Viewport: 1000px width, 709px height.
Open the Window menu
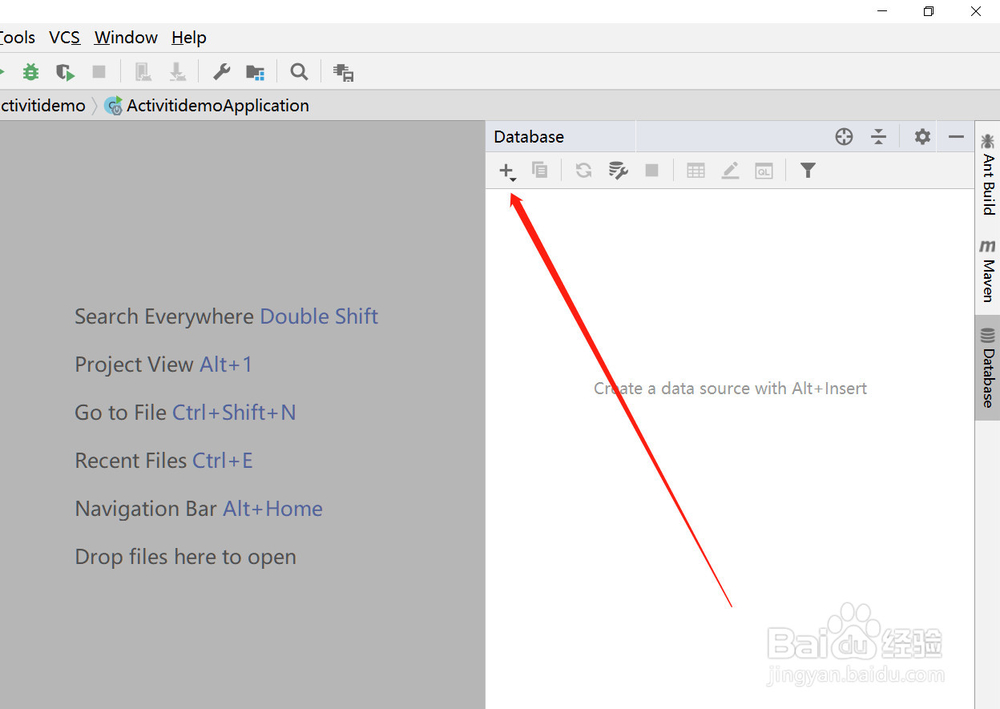[x=125, y=37]
